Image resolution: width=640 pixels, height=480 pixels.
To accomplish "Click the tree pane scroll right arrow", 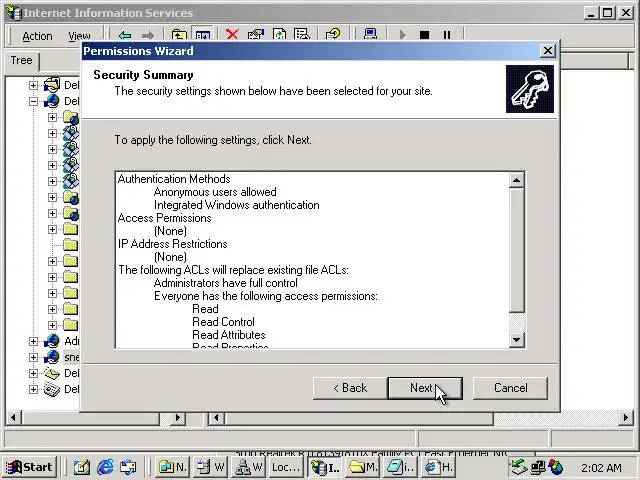I will tap(178, 418).
